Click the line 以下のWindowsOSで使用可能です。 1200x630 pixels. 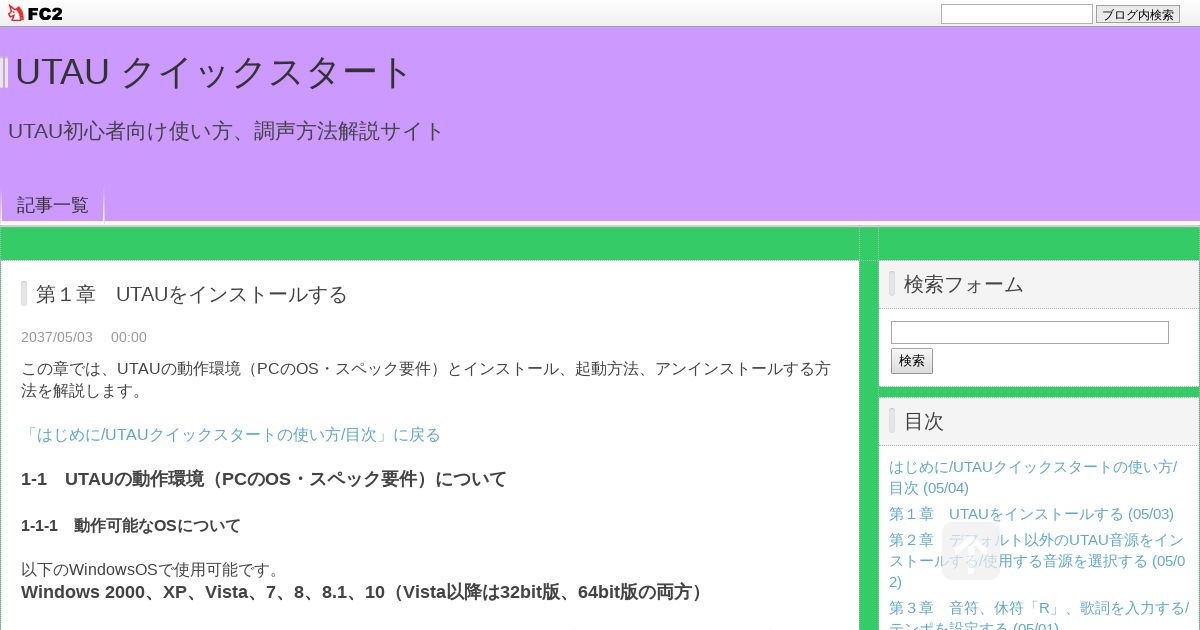point(153,570)
